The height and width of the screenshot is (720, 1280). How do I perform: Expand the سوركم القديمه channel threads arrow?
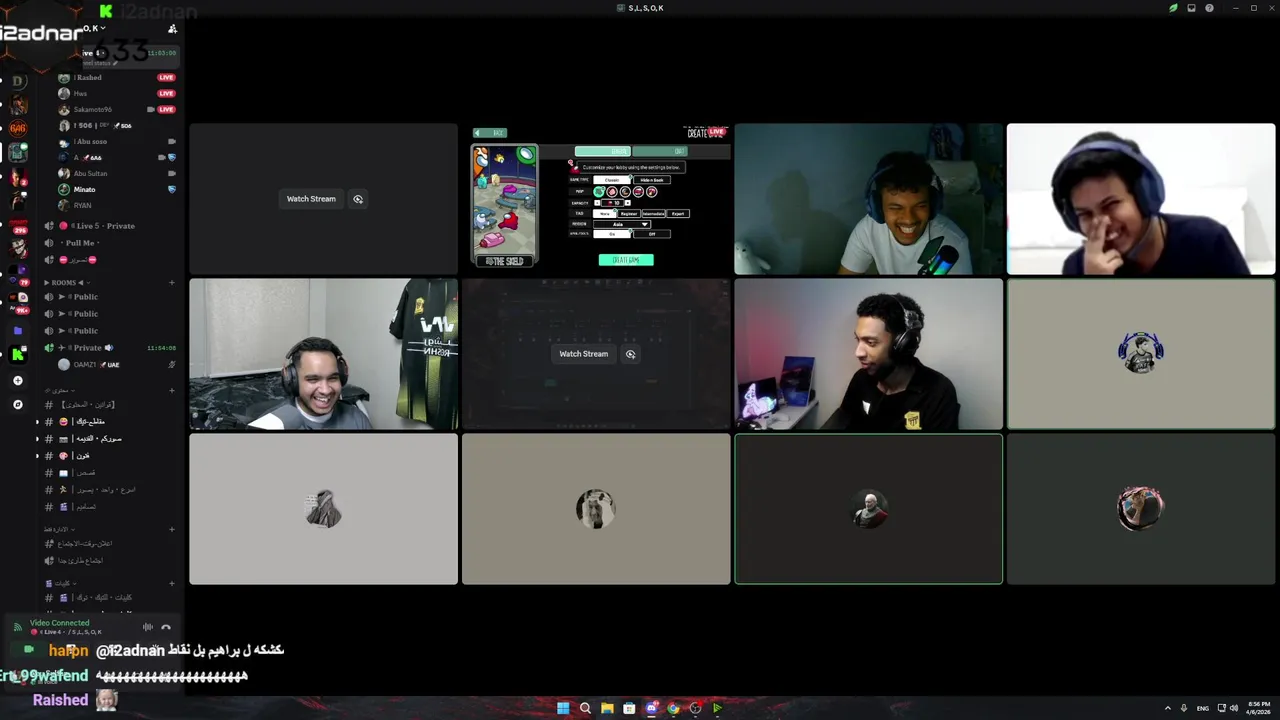tap(38, 439)
